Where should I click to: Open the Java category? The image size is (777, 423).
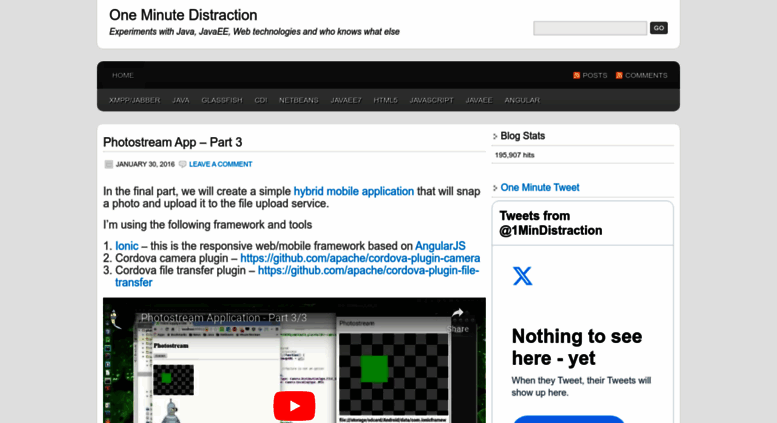click(x=180, y=100)
